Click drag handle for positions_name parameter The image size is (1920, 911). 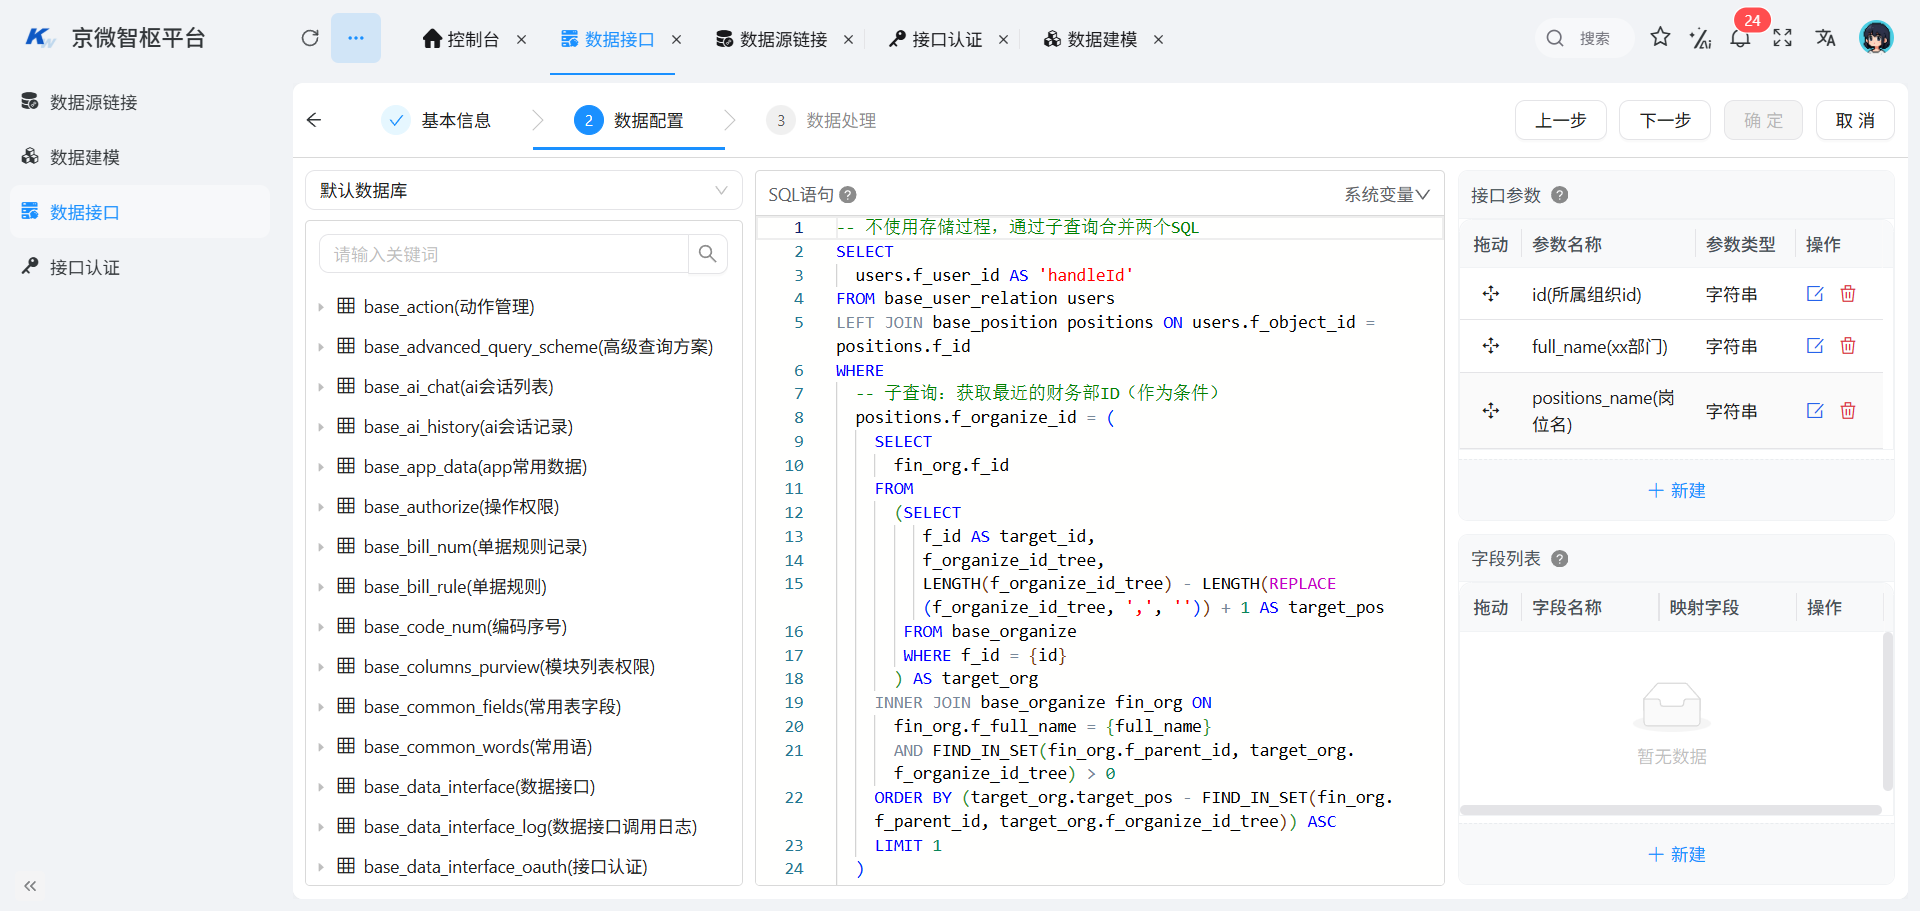pyautogui.click(x=1490, y=411)
